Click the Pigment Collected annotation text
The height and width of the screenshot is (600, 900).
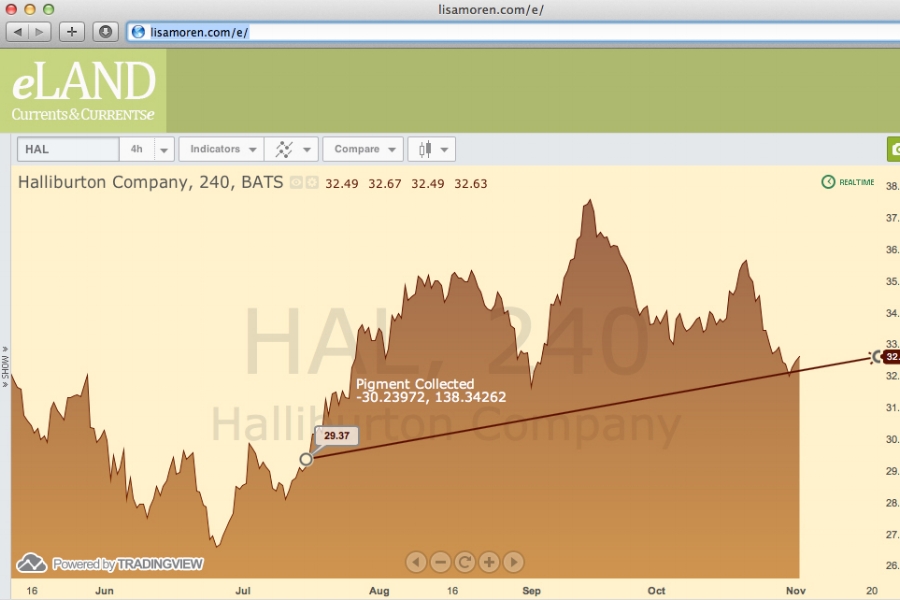415,384
